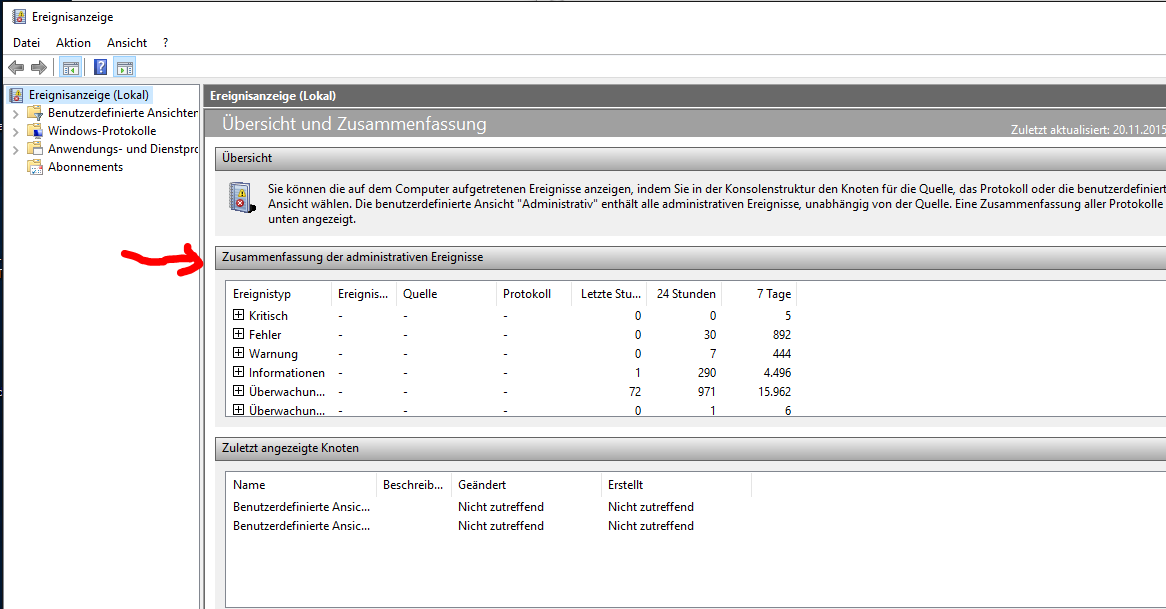Click the event log icon in Übersicht section
Viewport: 1166px width, 609px height.
(x=242, y=198)
